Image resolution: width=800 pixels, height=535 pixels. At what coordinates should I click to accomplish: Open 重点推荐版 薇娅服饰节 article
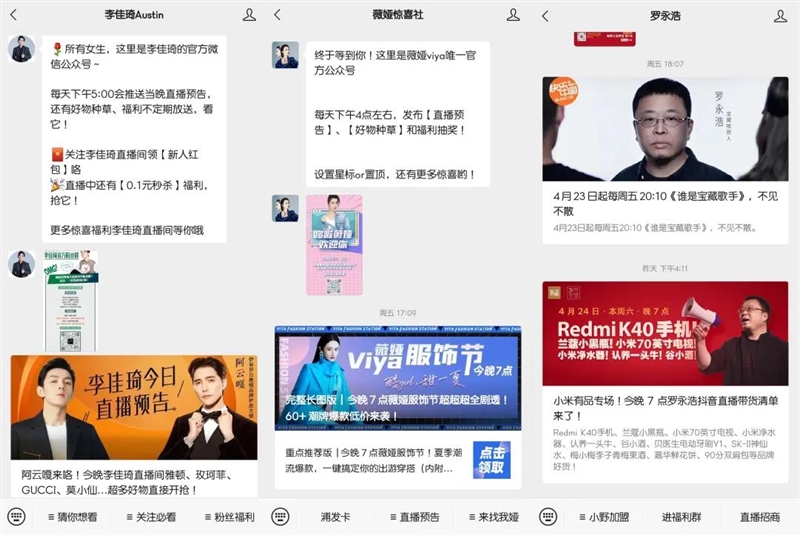[x=373, y=460]
